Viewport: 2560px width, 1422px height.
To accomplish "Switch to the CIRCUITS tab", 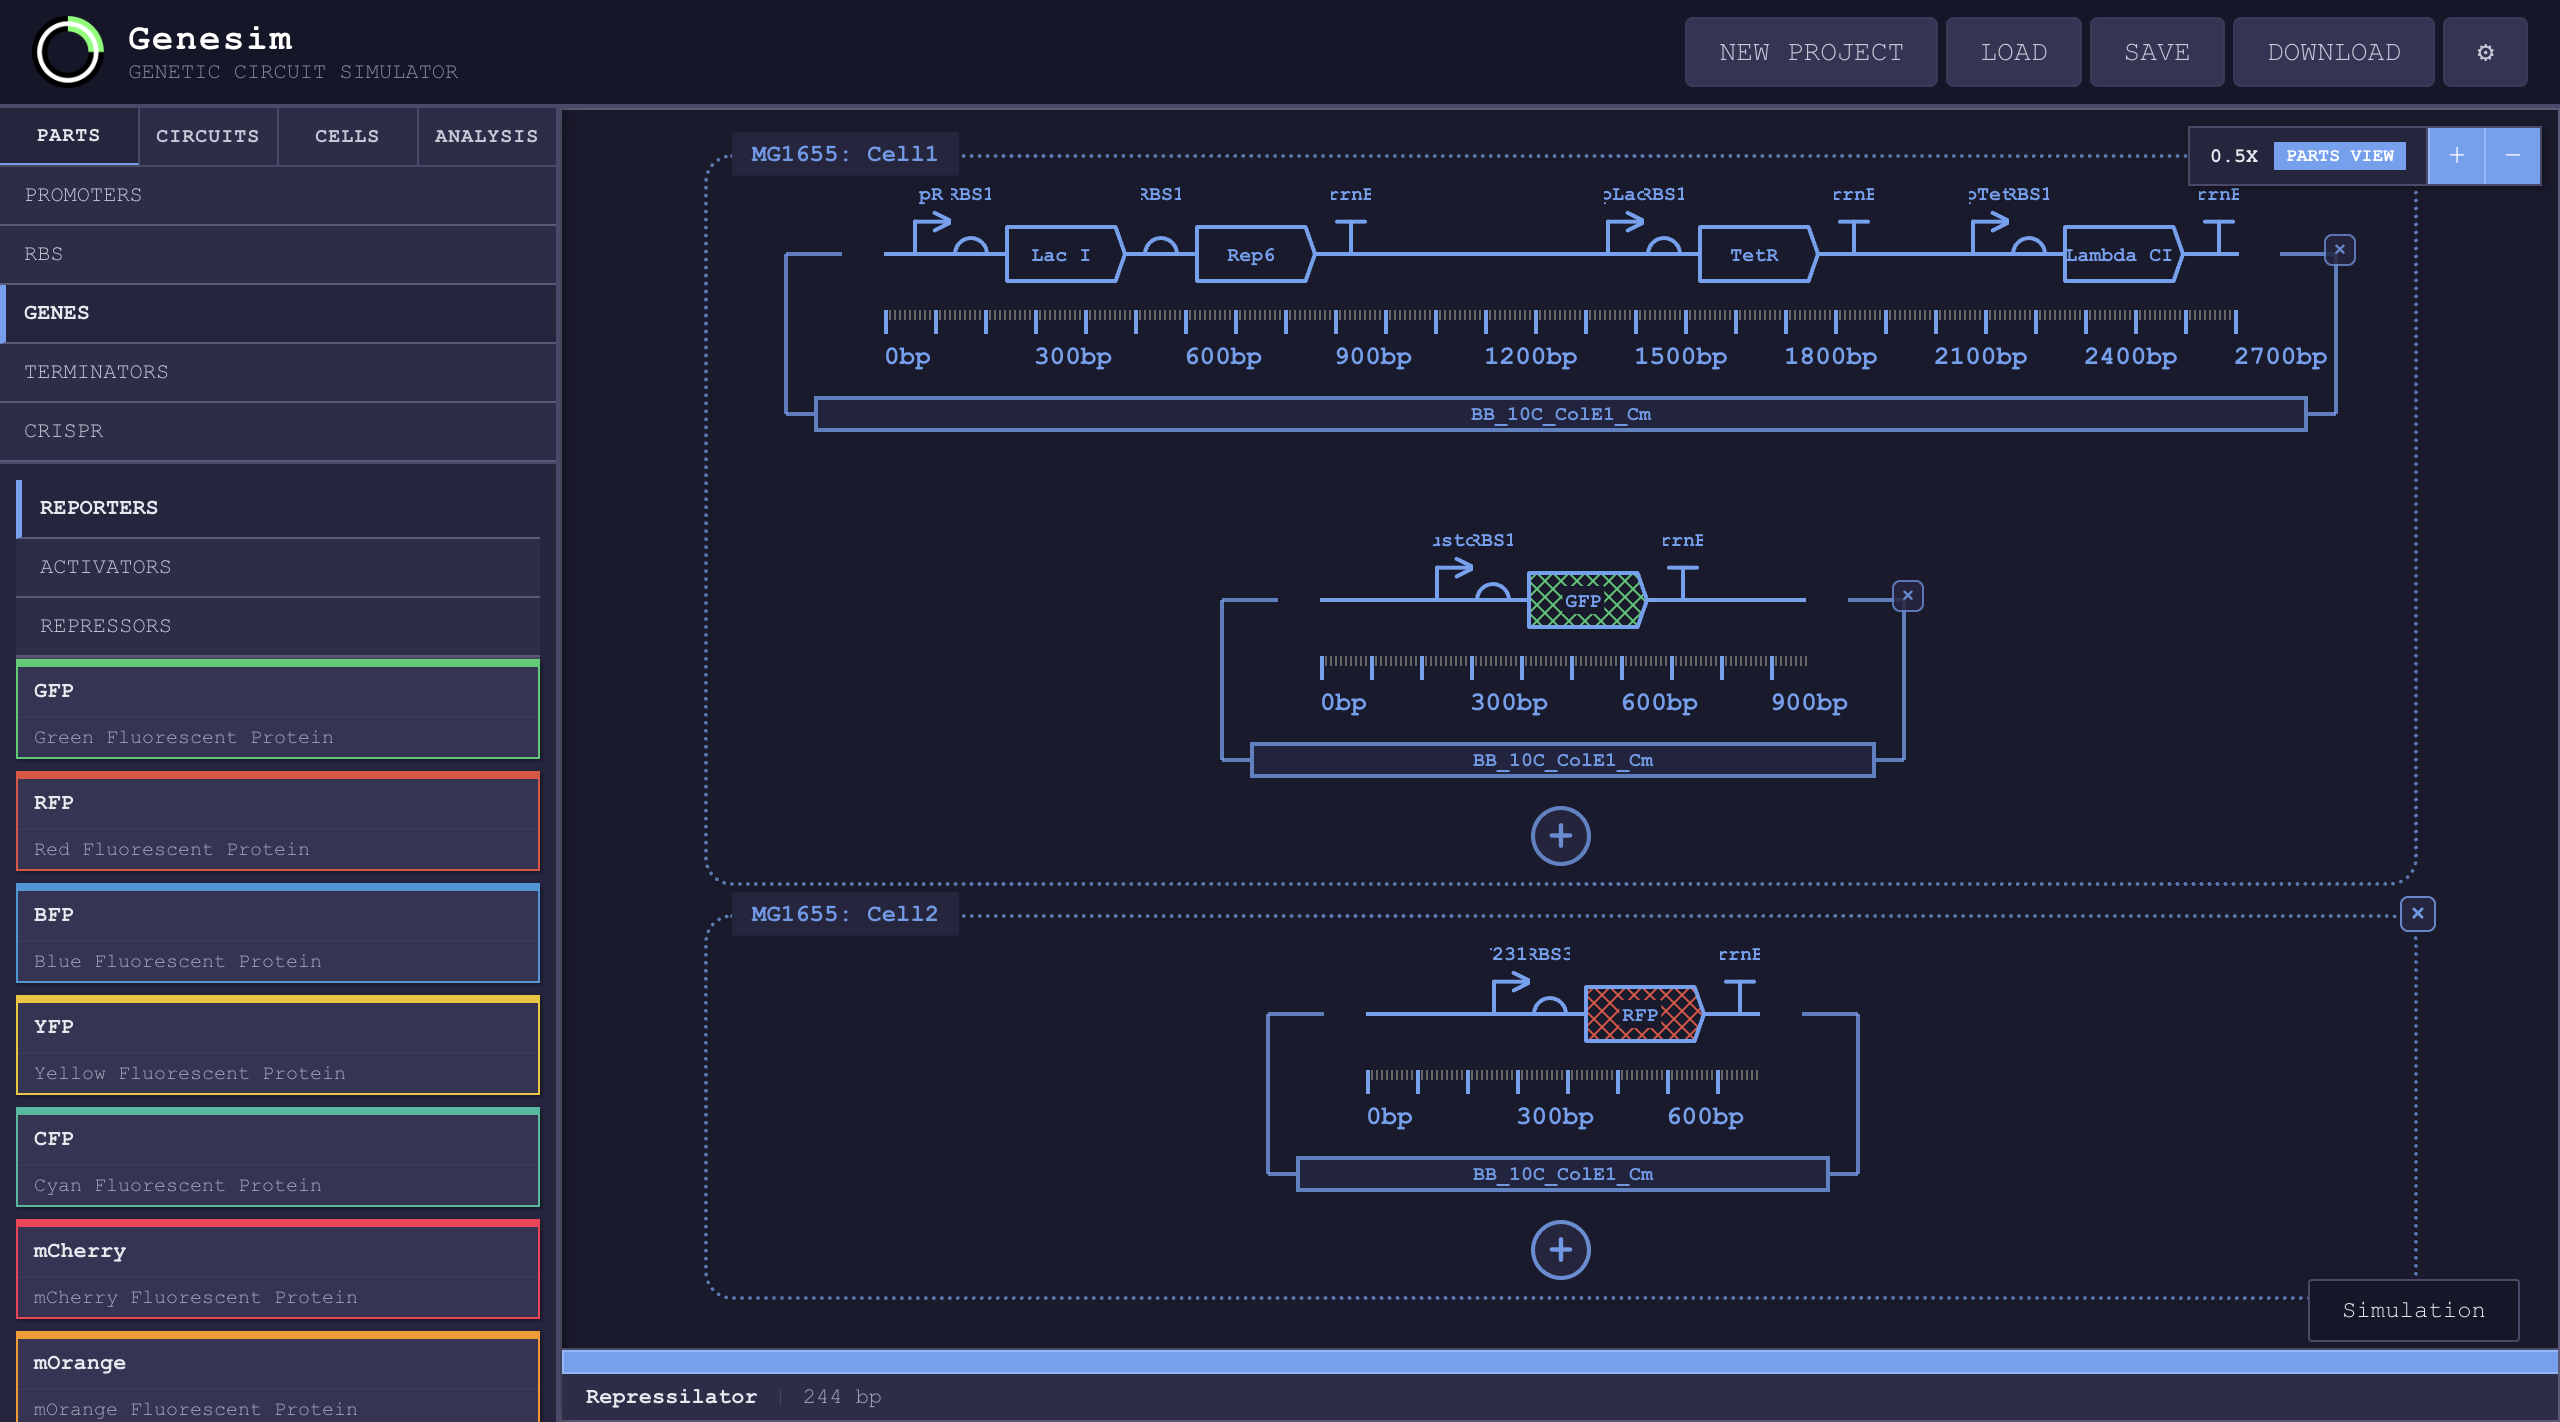I will point(207,136).
